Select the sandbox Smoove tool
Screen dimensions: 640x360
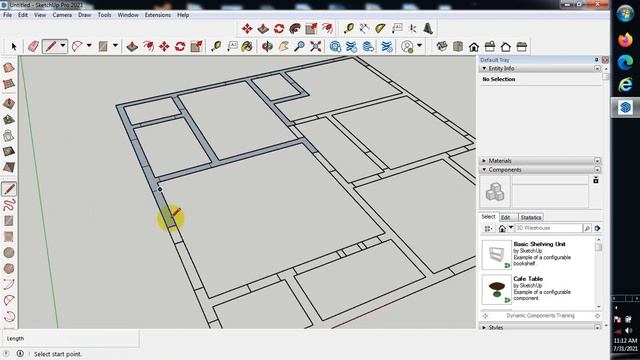[9, 103]
